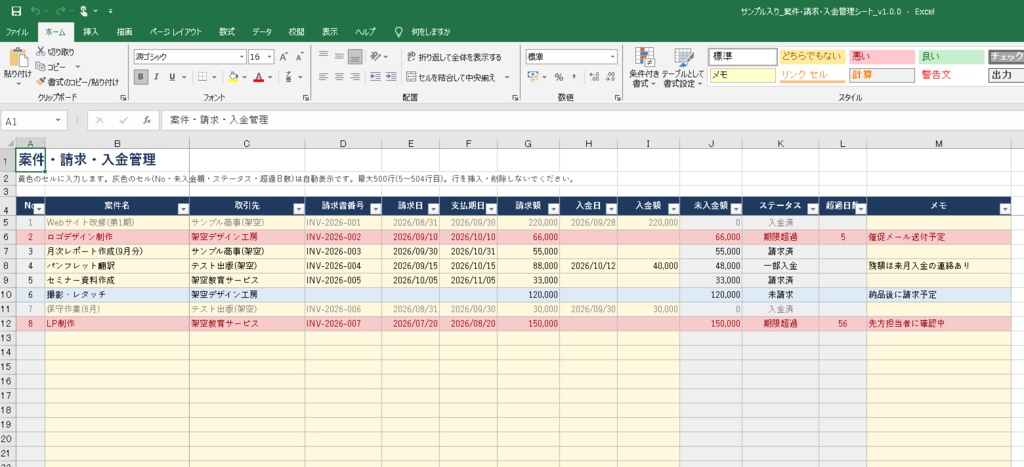The image size is (1024, 467).
Task: Open テーブルとして書式設定 format as table
Action: point(683,68)
